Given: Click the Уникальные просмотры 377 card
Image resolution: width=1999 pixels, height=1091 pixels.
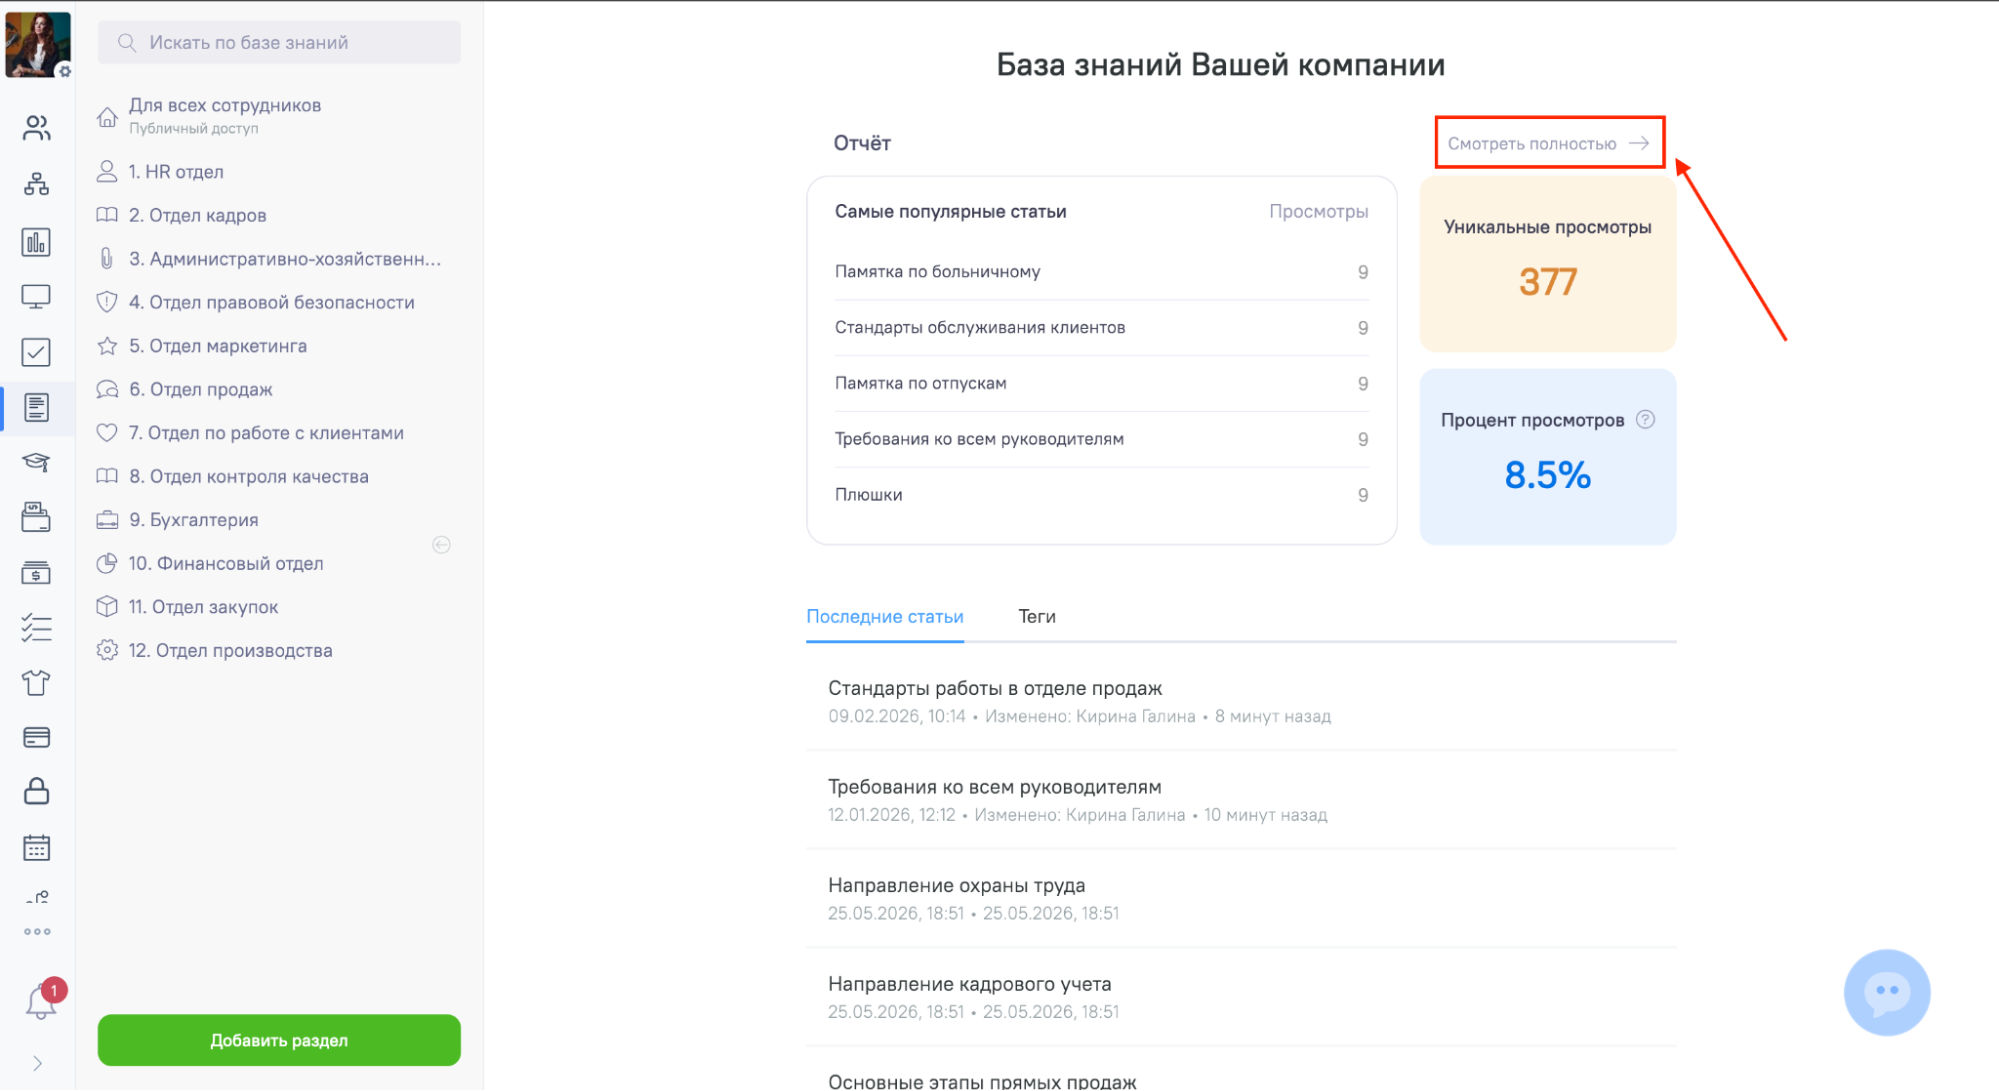Looking at the screenshot, I should pyautogui.click(x=1547, y=264).
